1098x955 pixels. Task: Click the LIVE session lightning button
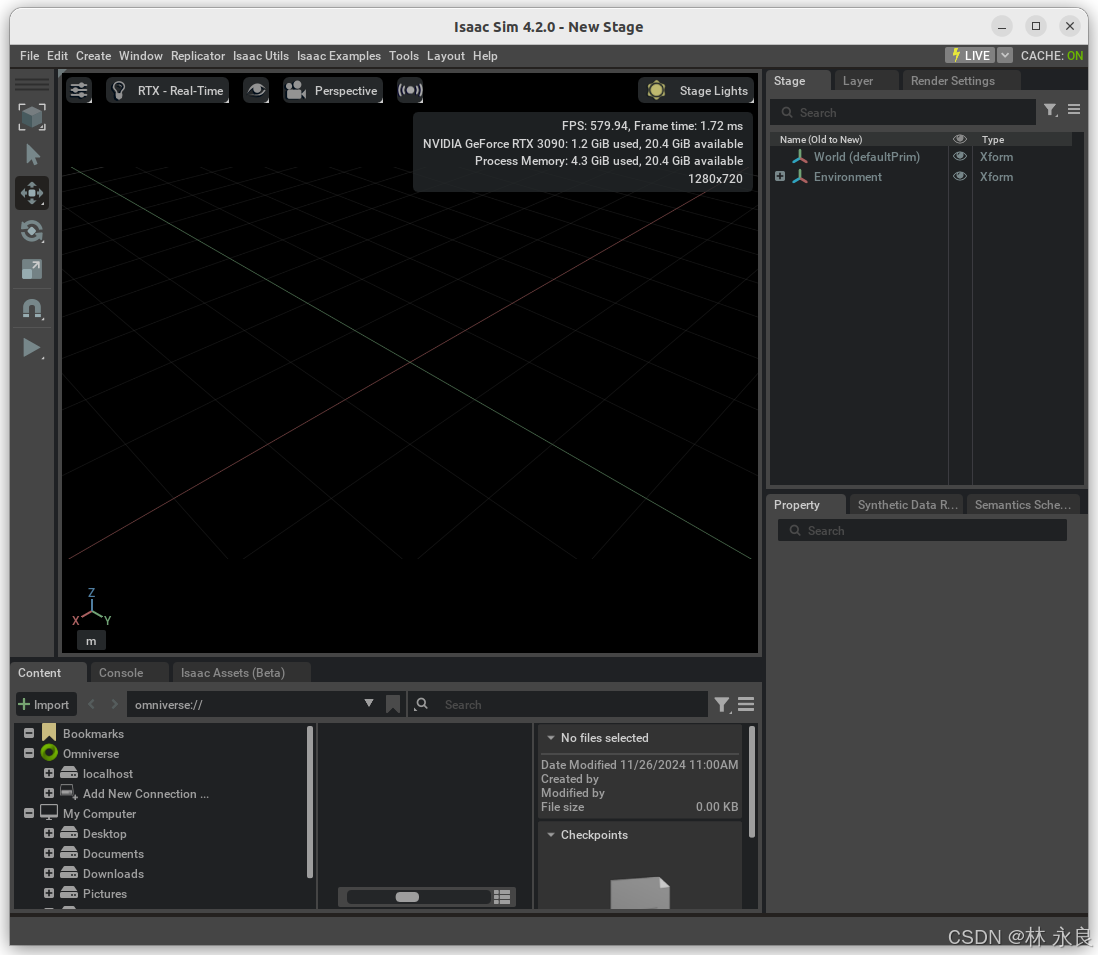tap(970, 55)
